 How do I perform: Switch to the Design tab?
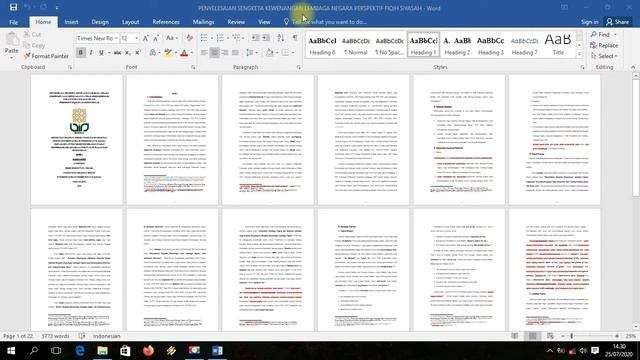pos(100,22)
